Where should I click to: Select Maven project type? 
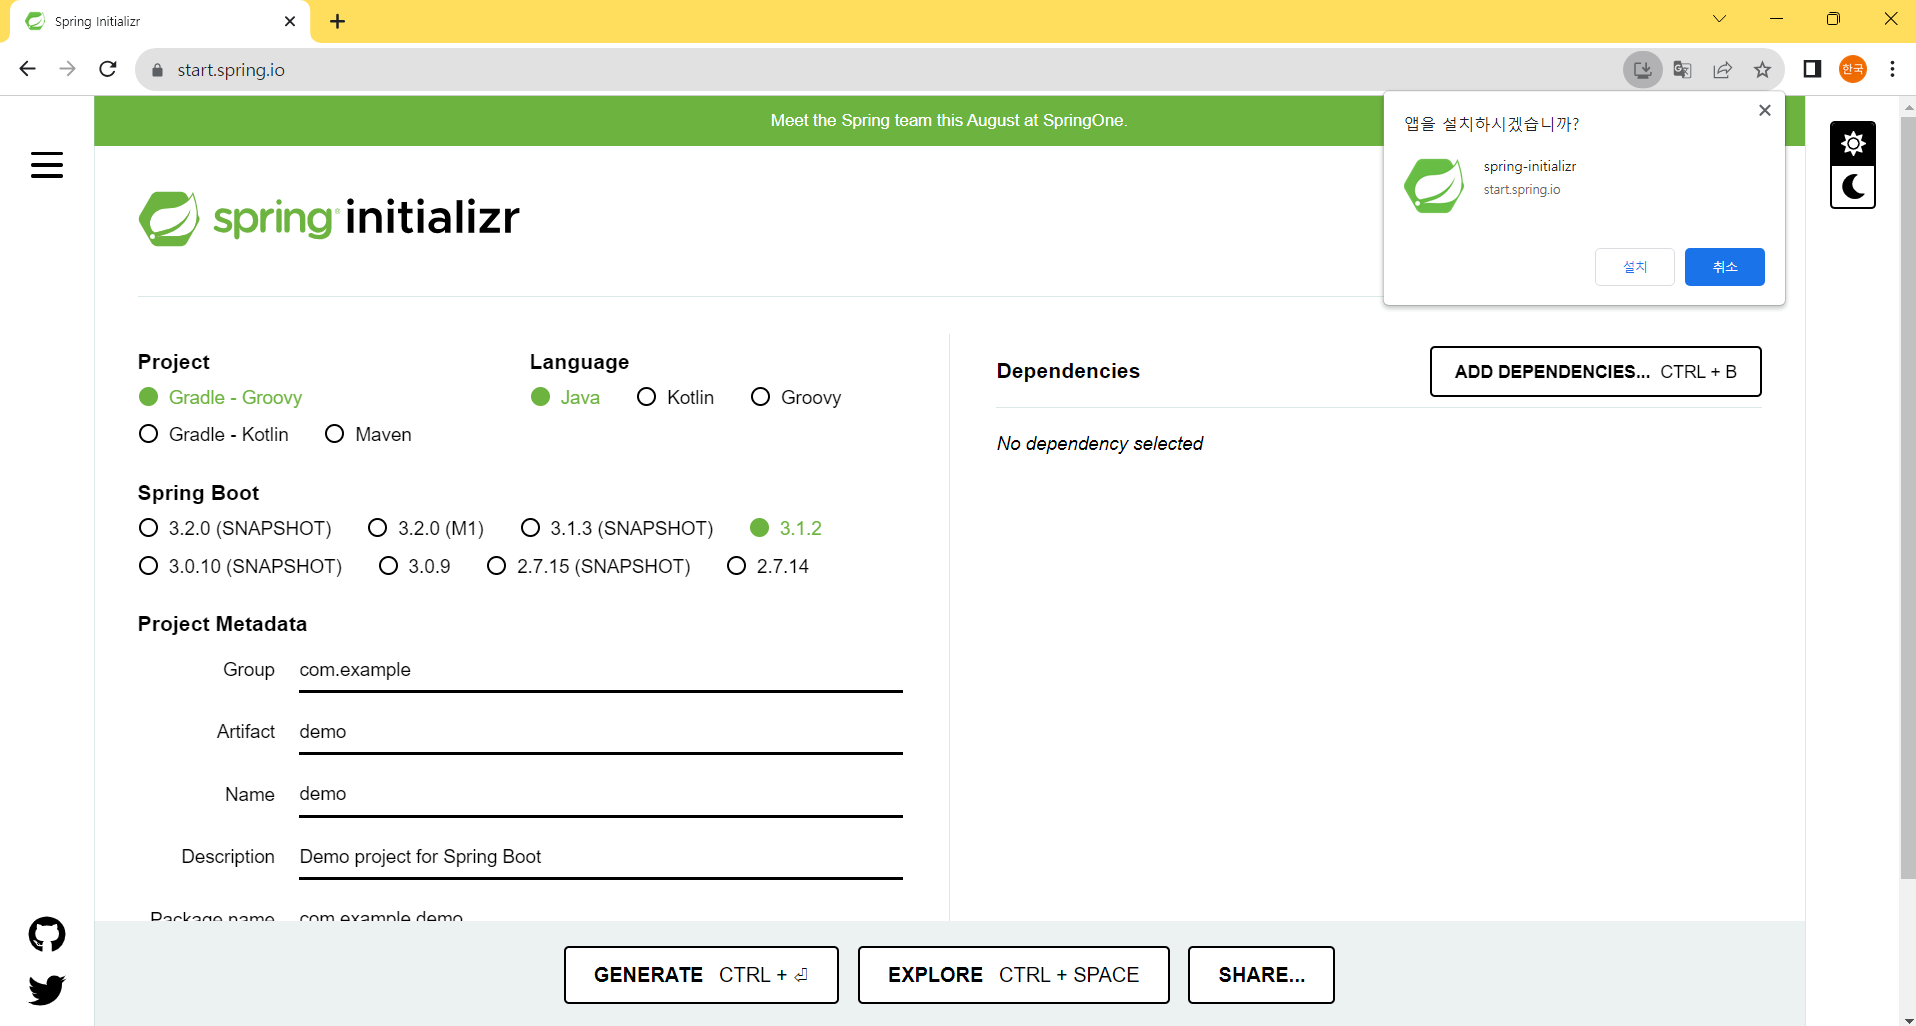pyautogui.click(x=368, y=434)
